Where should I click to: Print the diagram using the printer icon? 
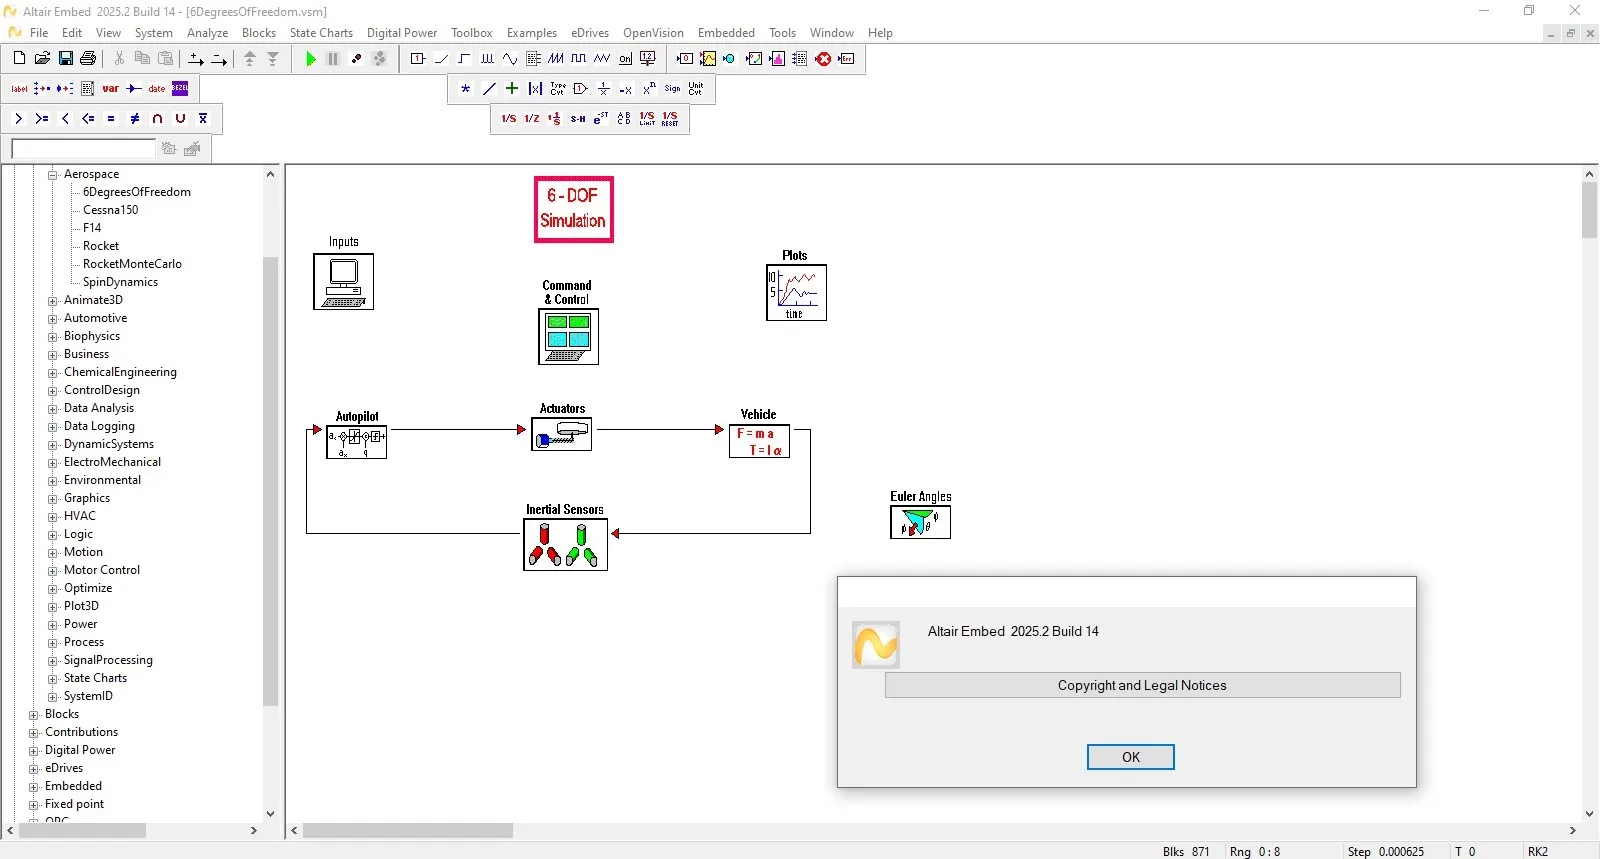[88, 59]
